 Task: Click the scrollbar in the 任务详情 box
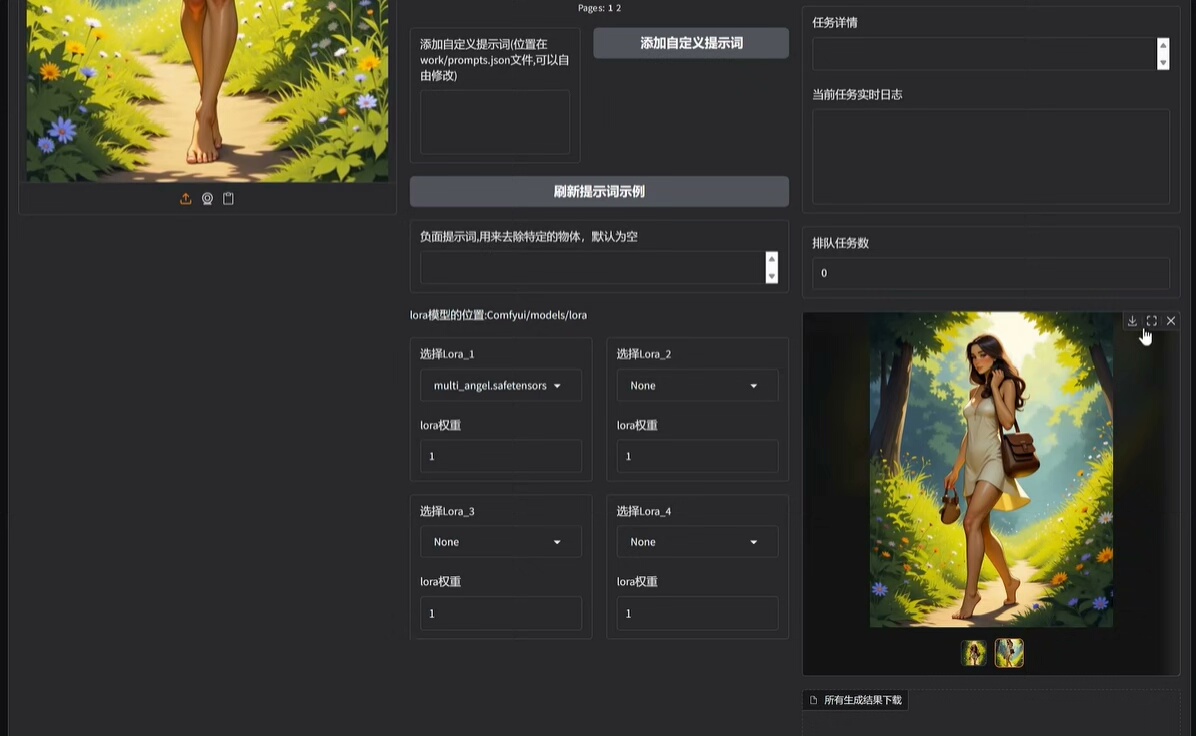(1163, 54)
